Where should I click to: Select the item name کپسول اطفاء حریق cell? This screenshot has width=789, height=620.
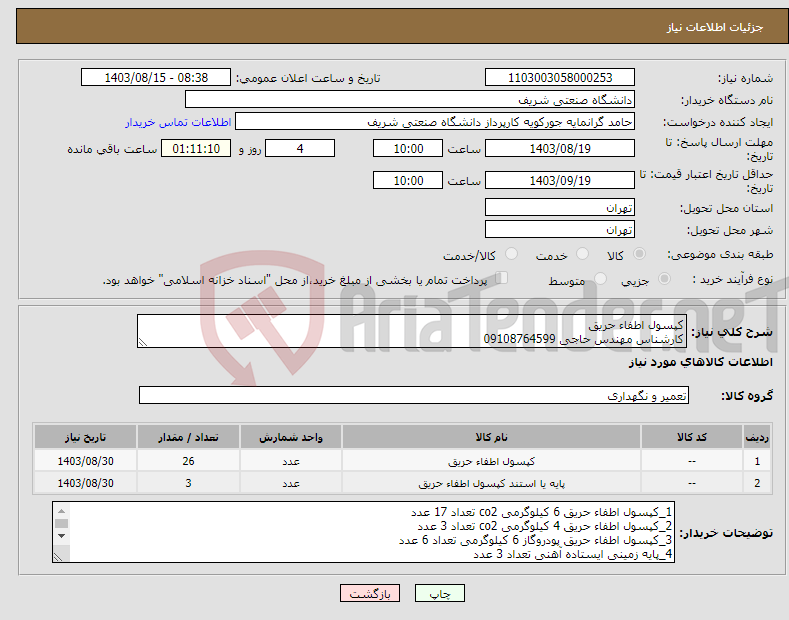[491, 461]
